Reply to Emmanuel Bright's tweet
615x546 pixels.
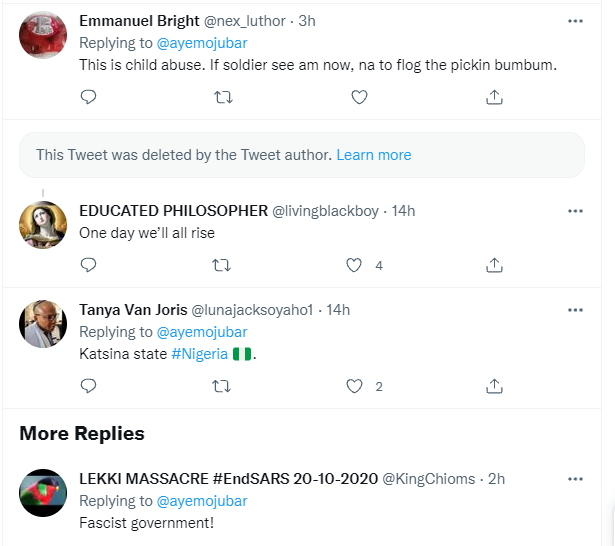(88, 97)
